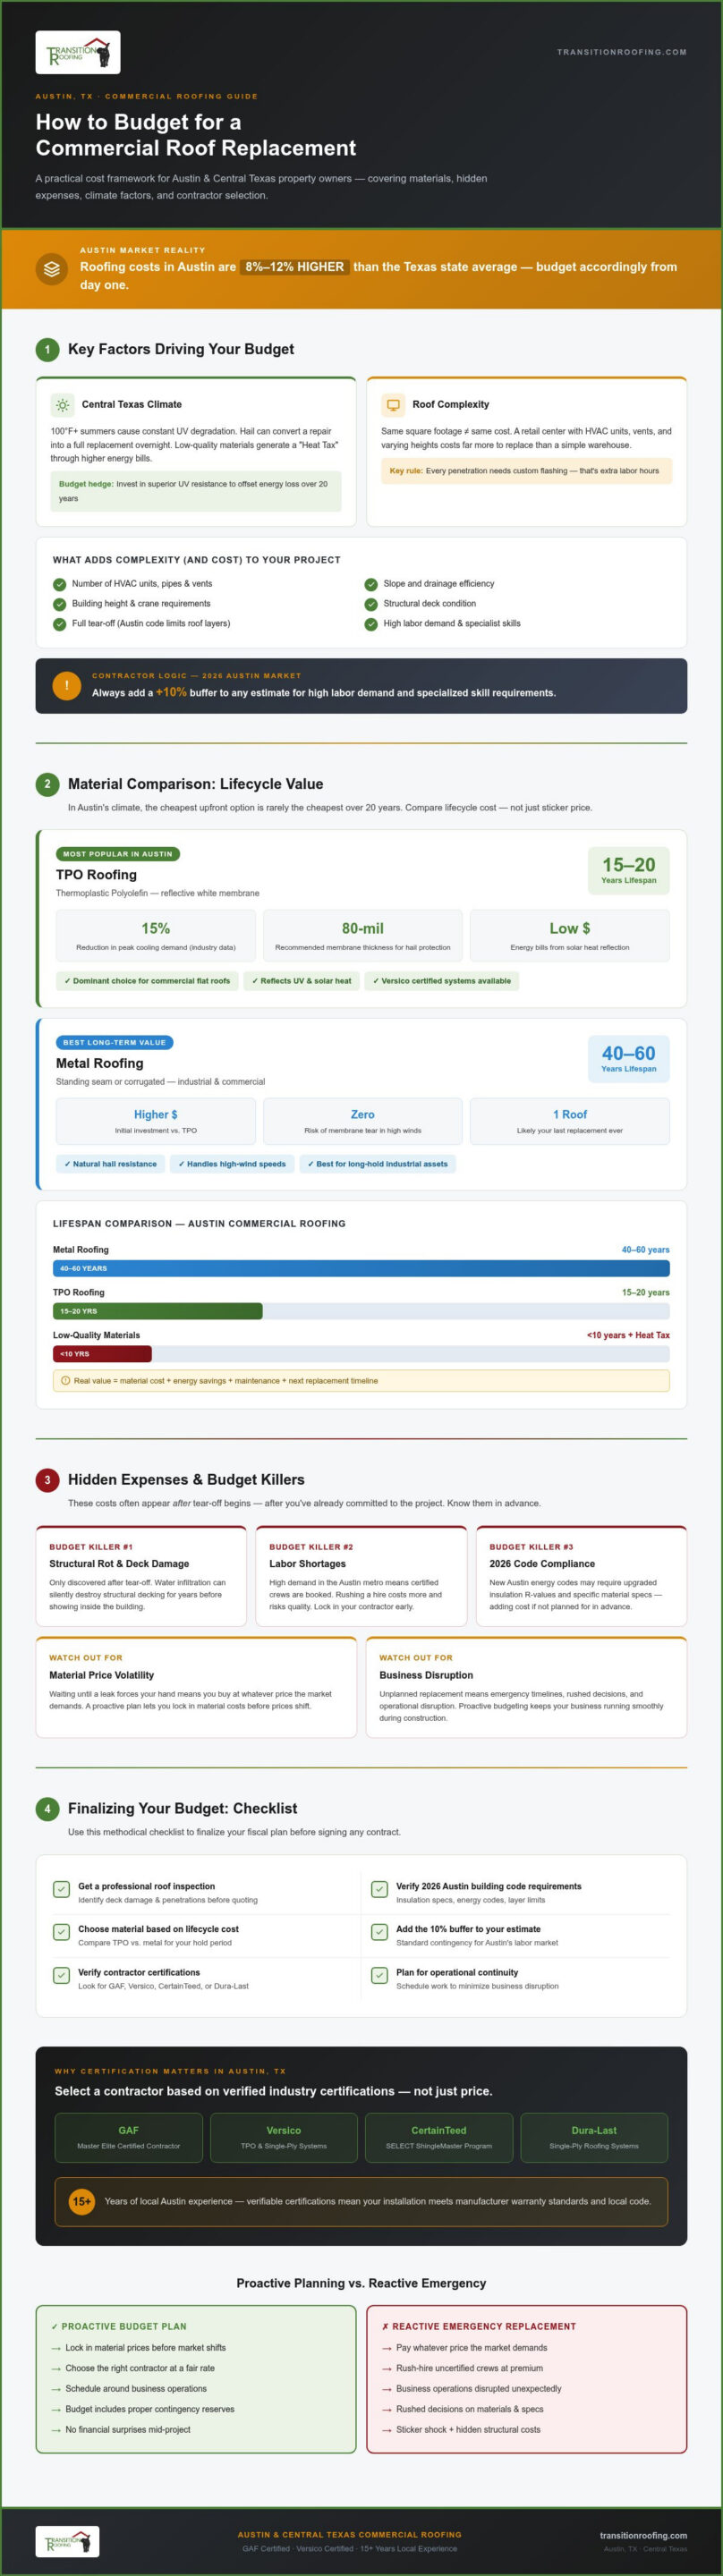The height and width of the screenshot is (2576, 723).
Task: Click the REACTIVE EMERGENCY REPLACEMENT heading
Action: coord(479,2327)
